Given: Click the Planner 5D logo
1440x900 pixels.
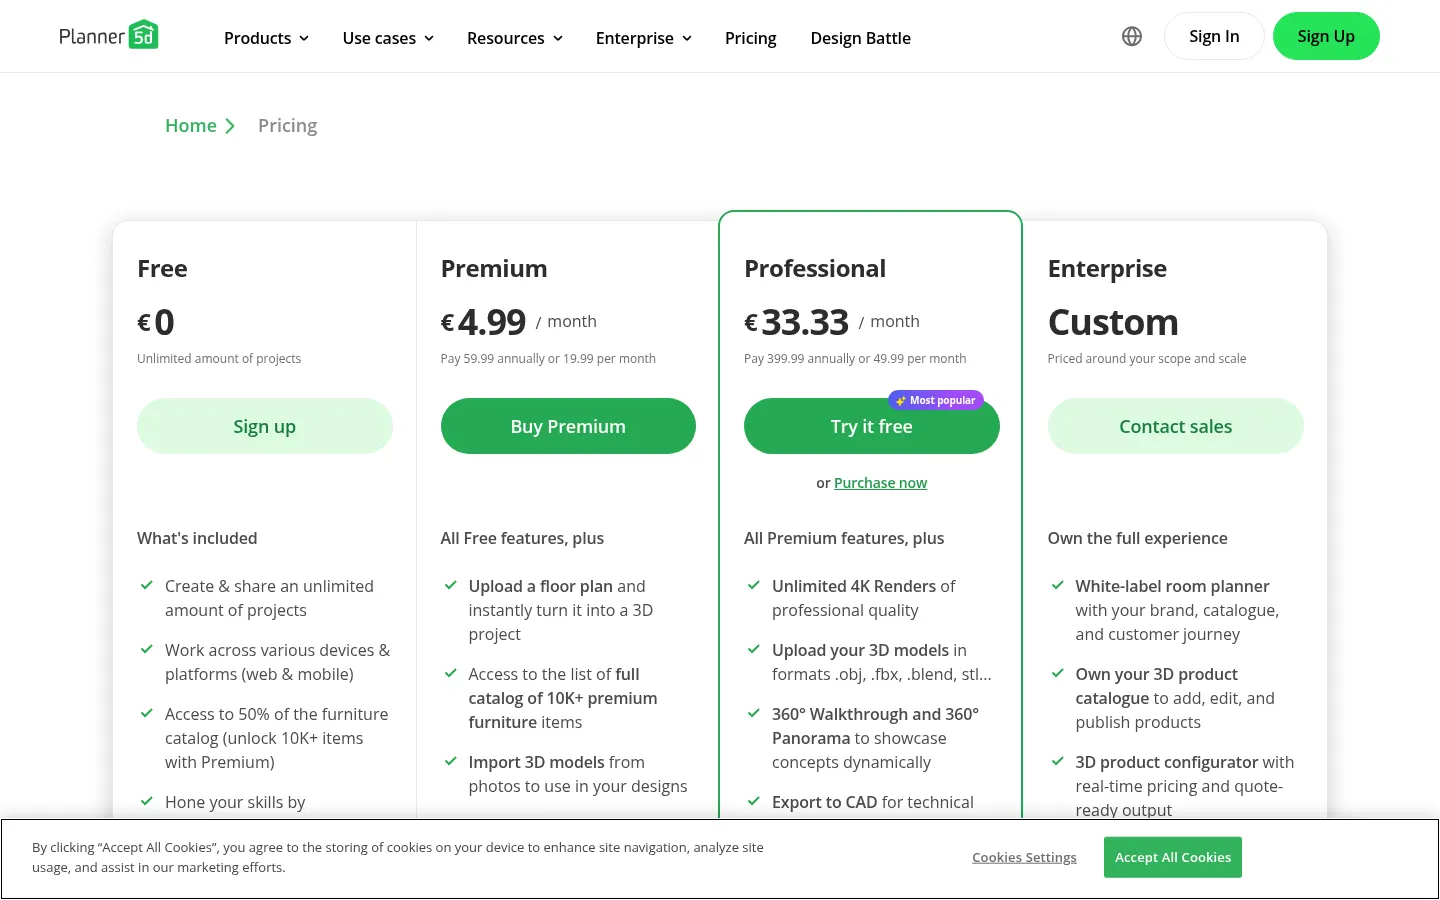Looking at the screenshot, I should [108, 35].
